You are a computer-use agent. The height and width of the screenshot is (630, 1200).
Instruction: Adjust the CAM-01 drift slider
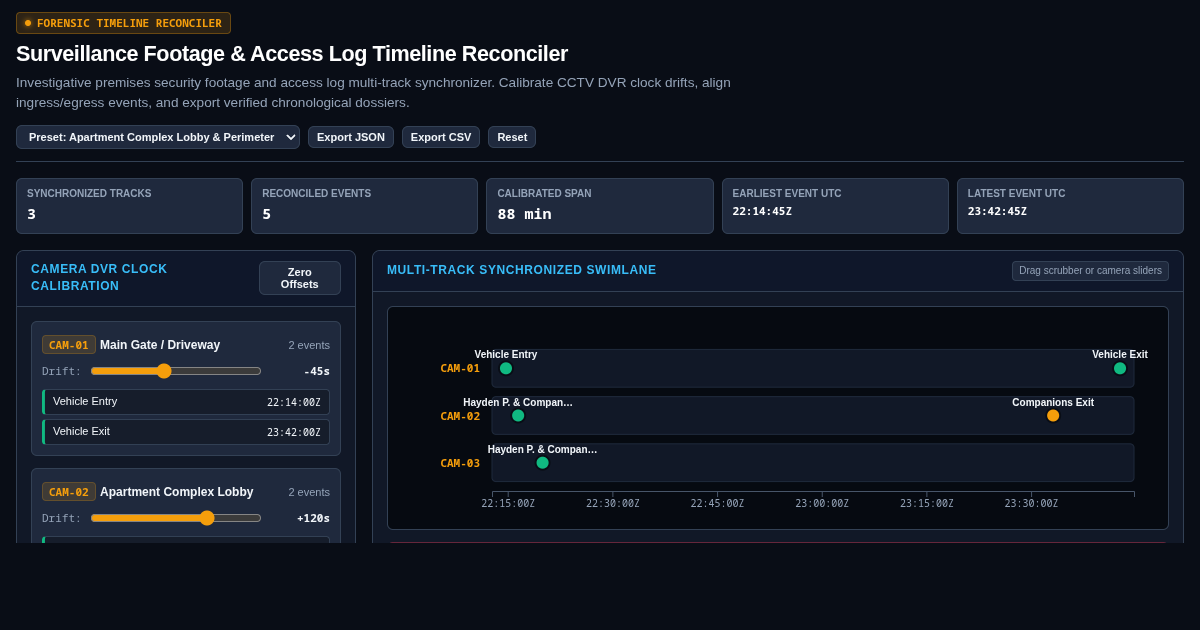[x=176, y=371]
